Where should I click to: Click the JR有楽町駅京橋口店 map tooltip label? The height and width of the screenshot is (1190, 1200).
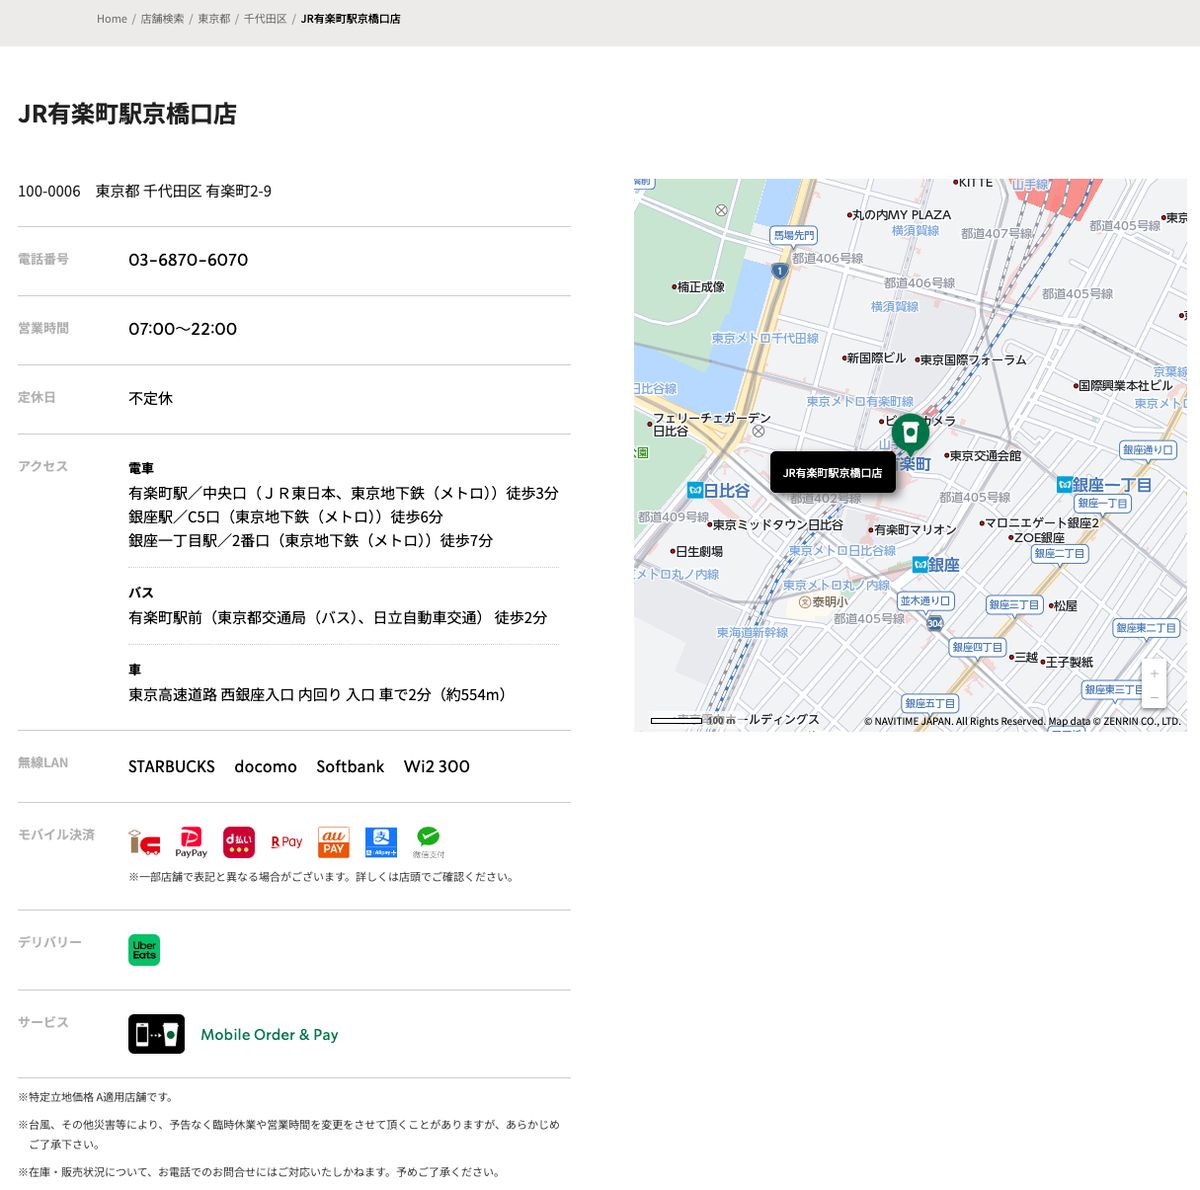click(x=832, y=473)
